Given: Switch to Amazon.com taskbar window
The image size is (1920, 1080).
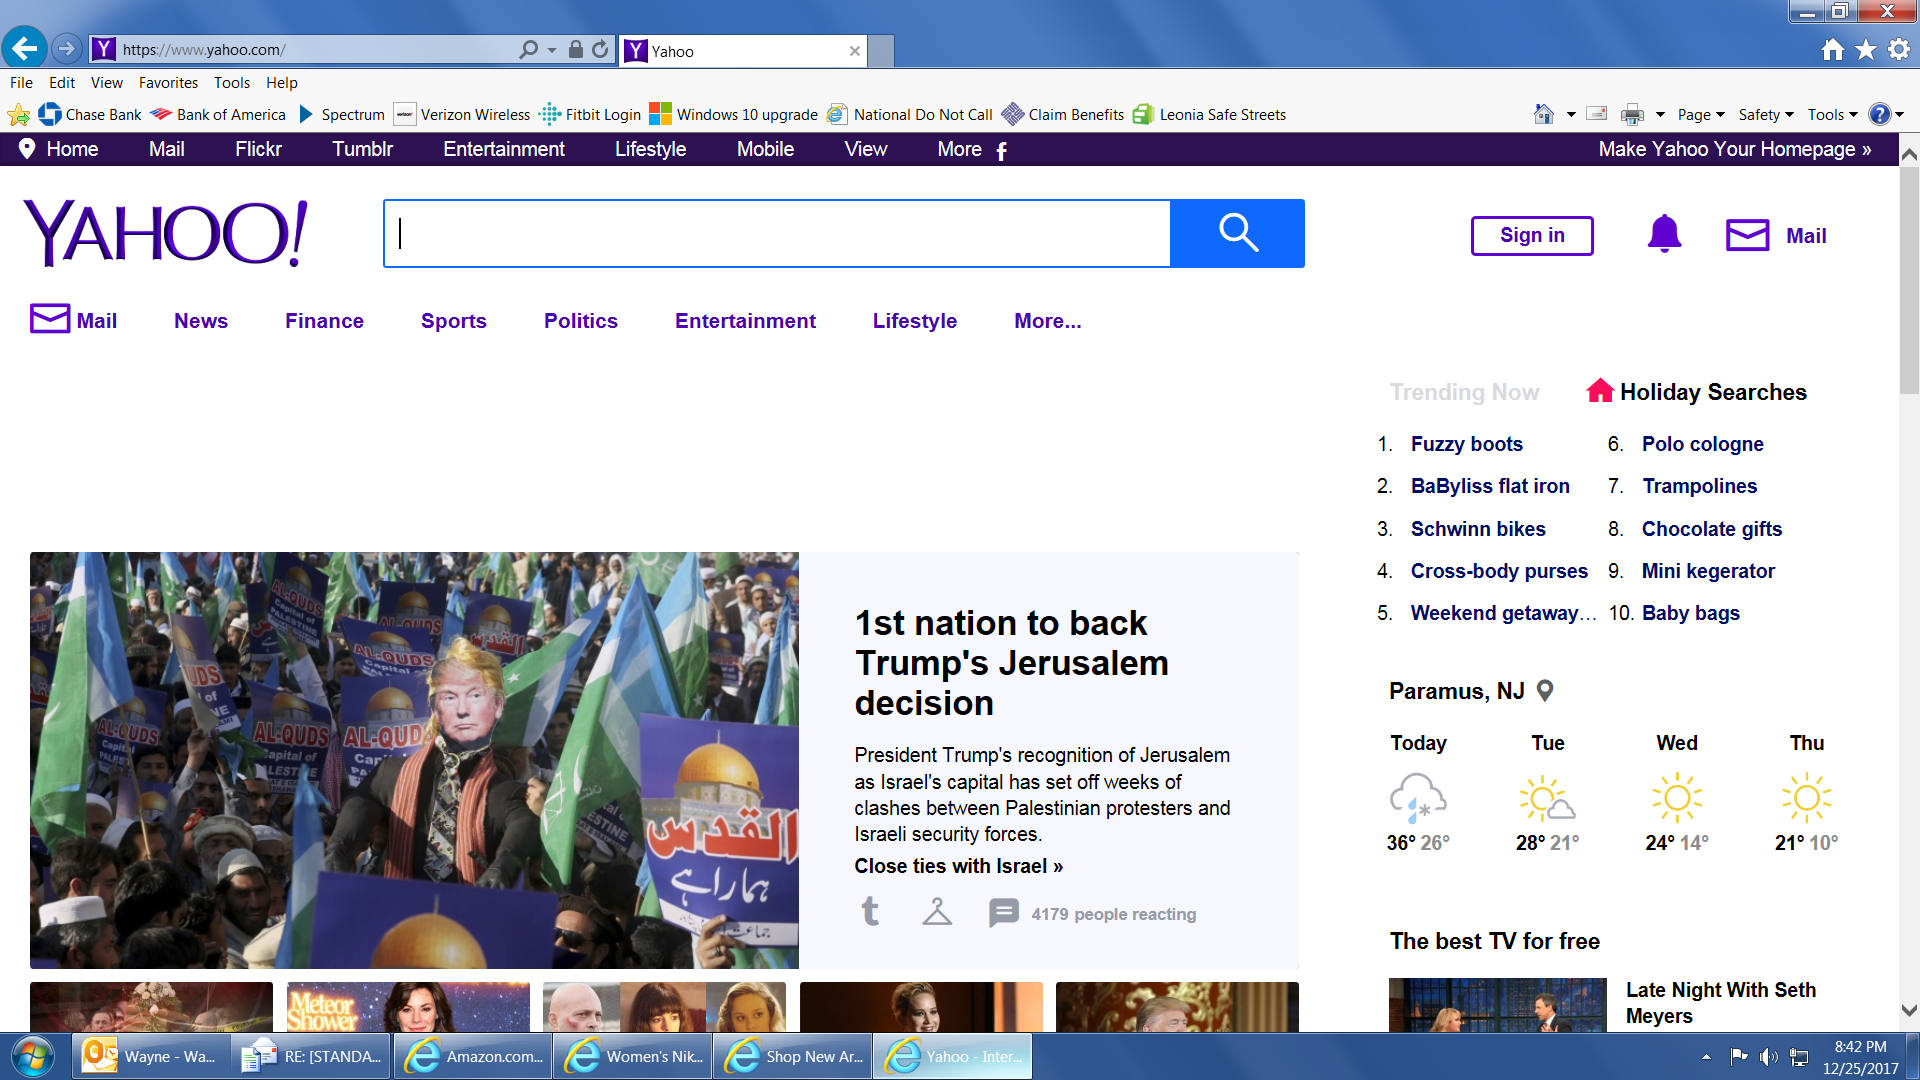Looking at the screenshot, I should click(474, 1056).
